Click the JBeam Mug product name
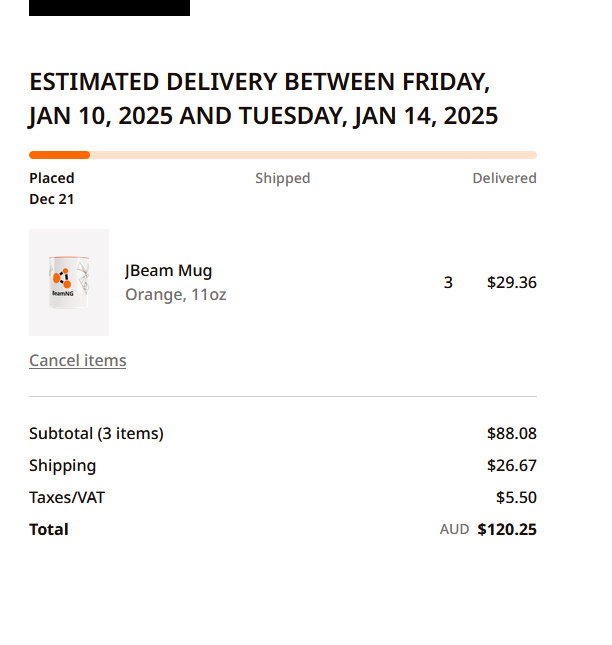612x645 pixels. click(x=168, y=271)
